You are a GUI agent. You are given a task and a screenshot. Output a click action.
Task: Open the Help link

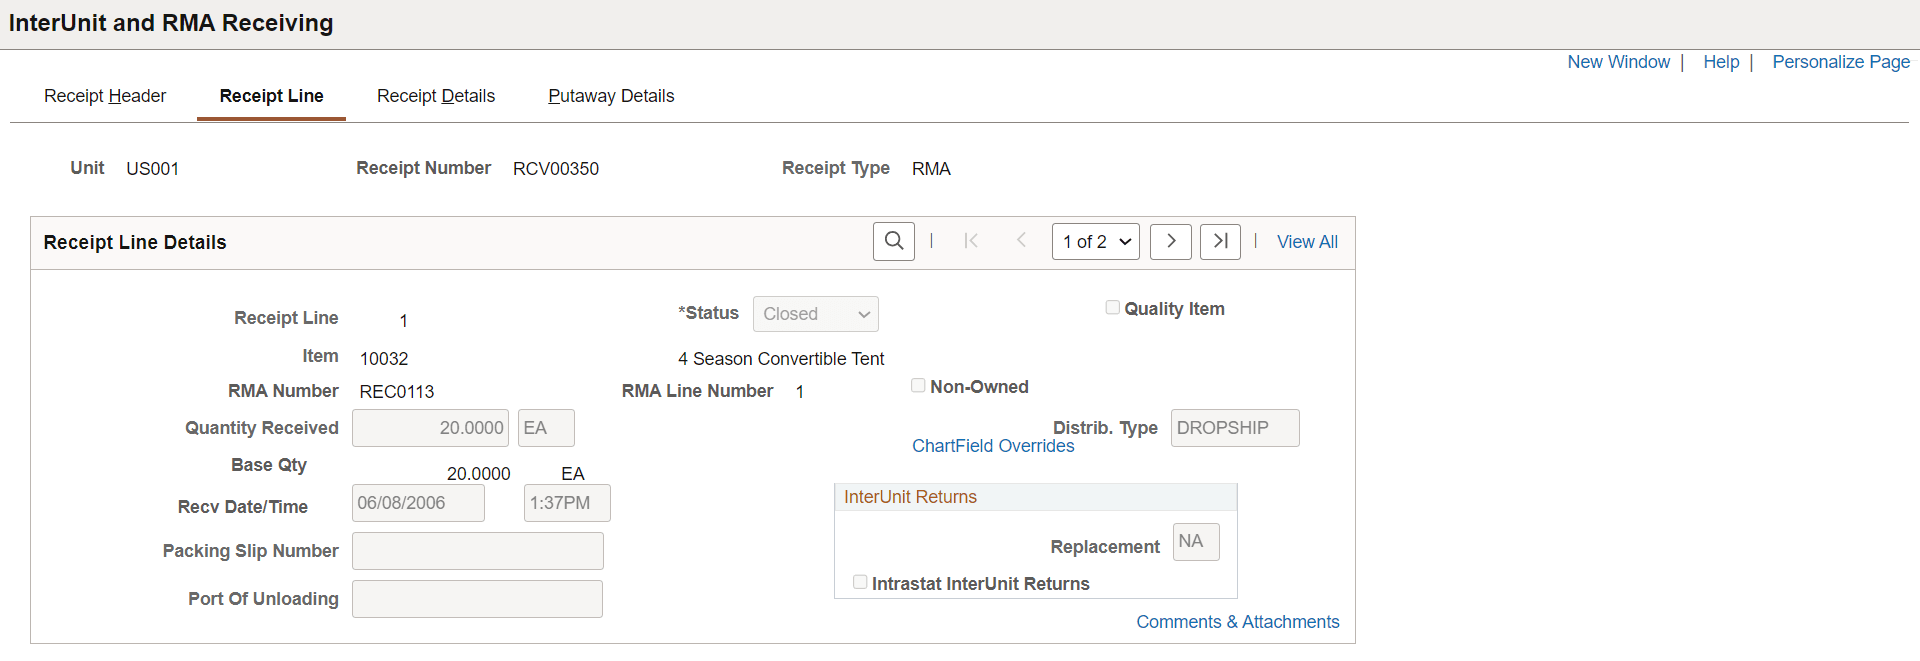[x=1721, y=62]
